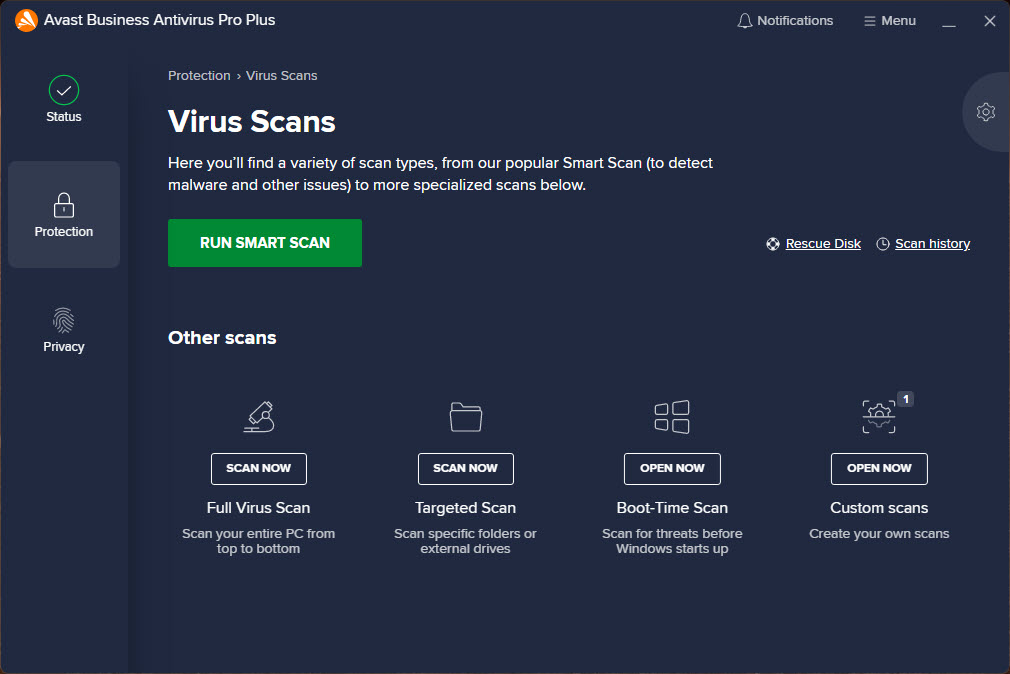Click the Targeted Scan folder icon
The height and width of the screenshot is (674, 1010).
[466, 416]
